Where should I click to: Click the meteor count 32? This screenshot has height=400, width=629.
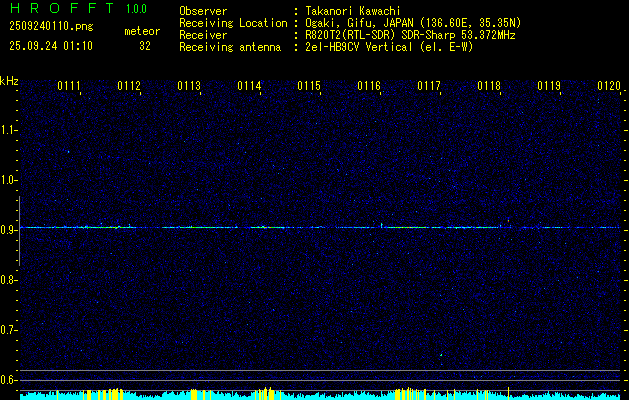pyautogui.click(x=145, y=46)
